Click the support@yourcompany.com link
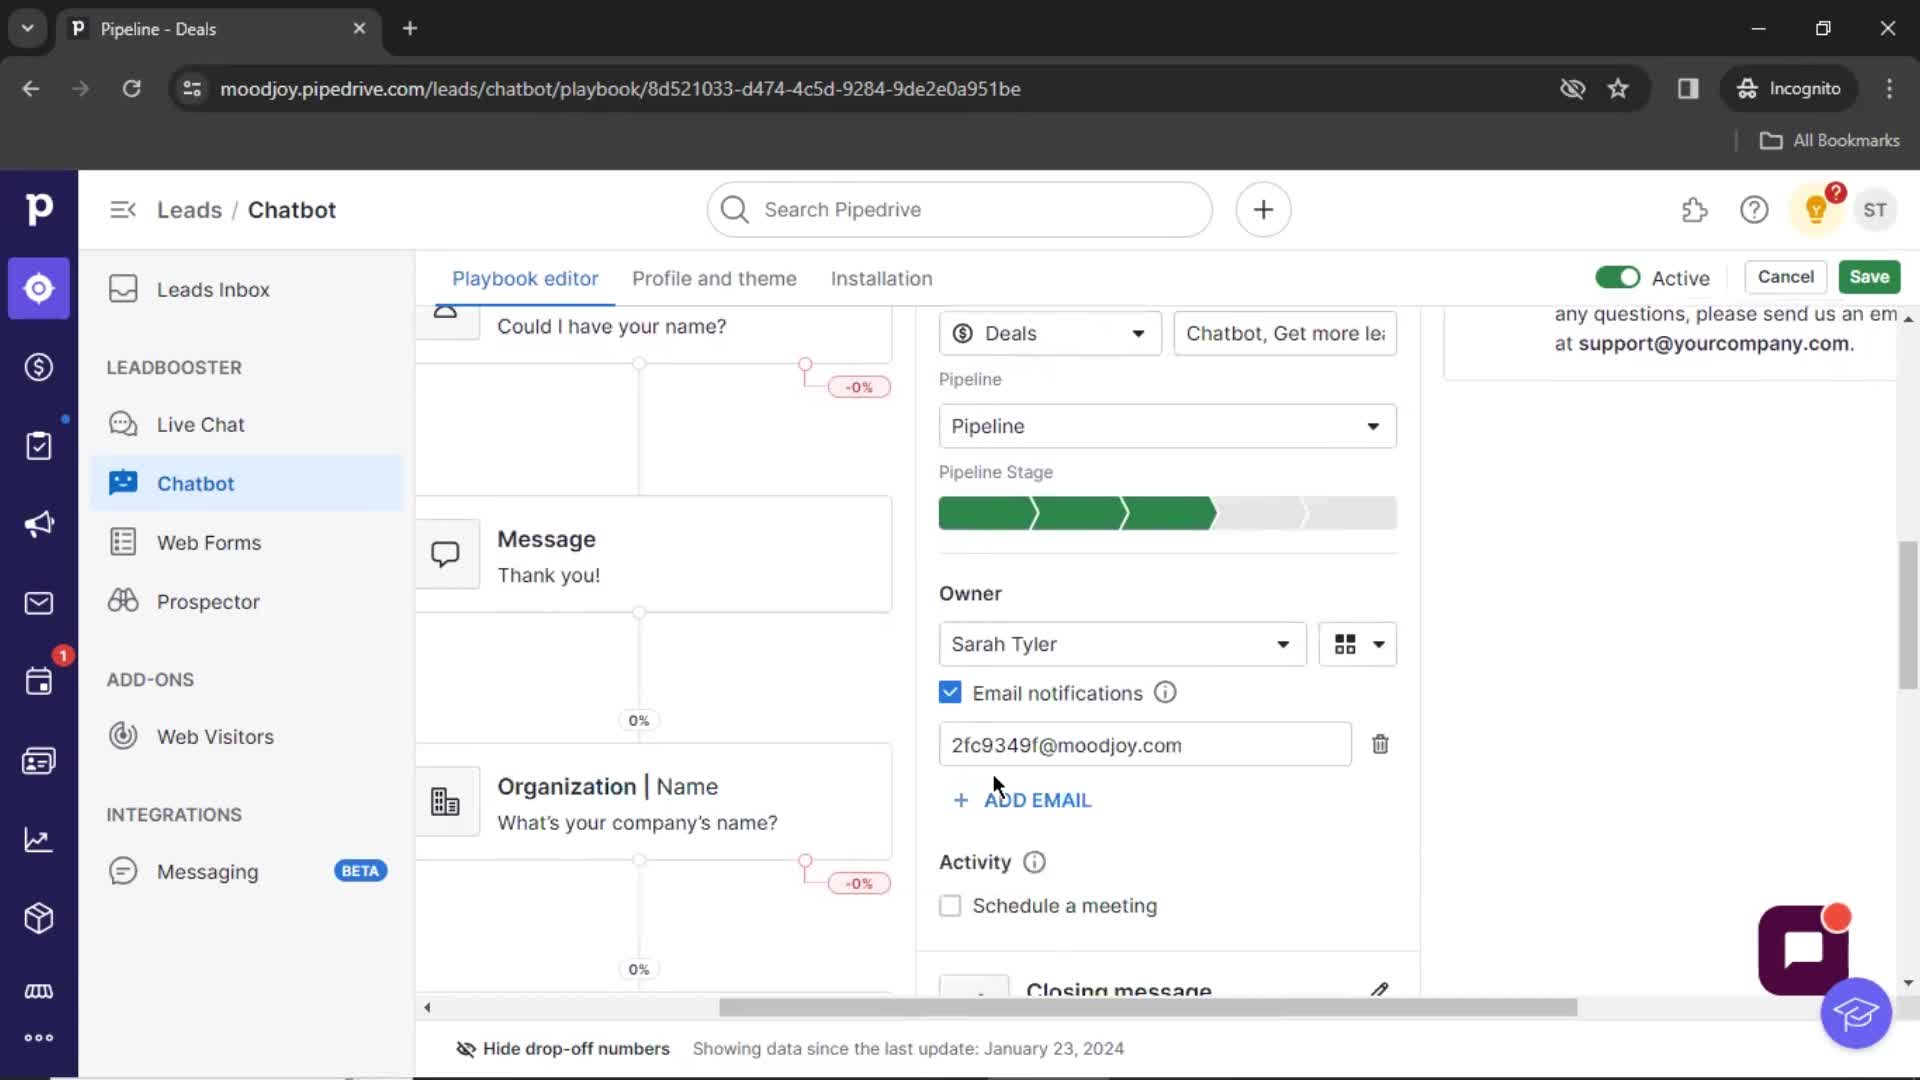 [1713, 343]
